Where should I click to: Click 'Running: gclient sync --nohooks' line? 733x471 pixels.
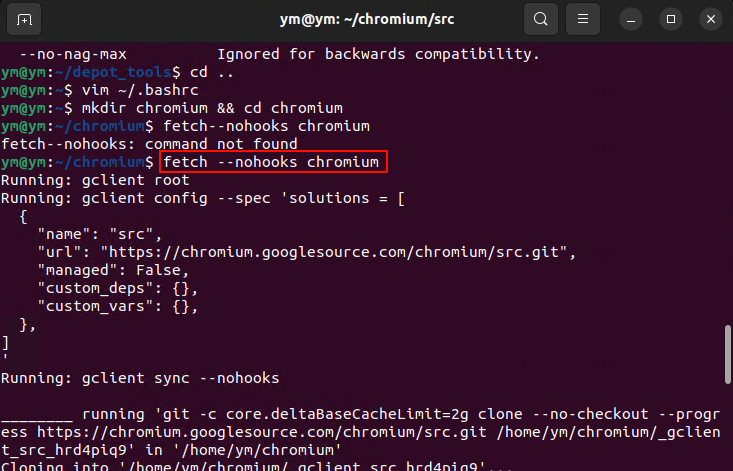coord(140,378)
